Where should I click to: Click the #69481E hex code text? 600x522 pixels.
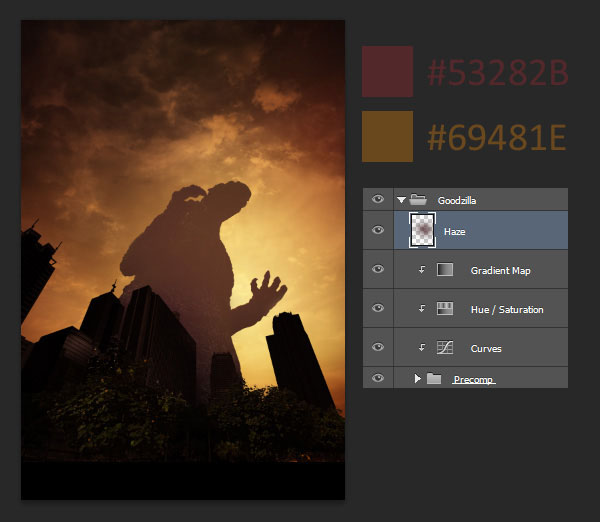click(x=497, y=137)
